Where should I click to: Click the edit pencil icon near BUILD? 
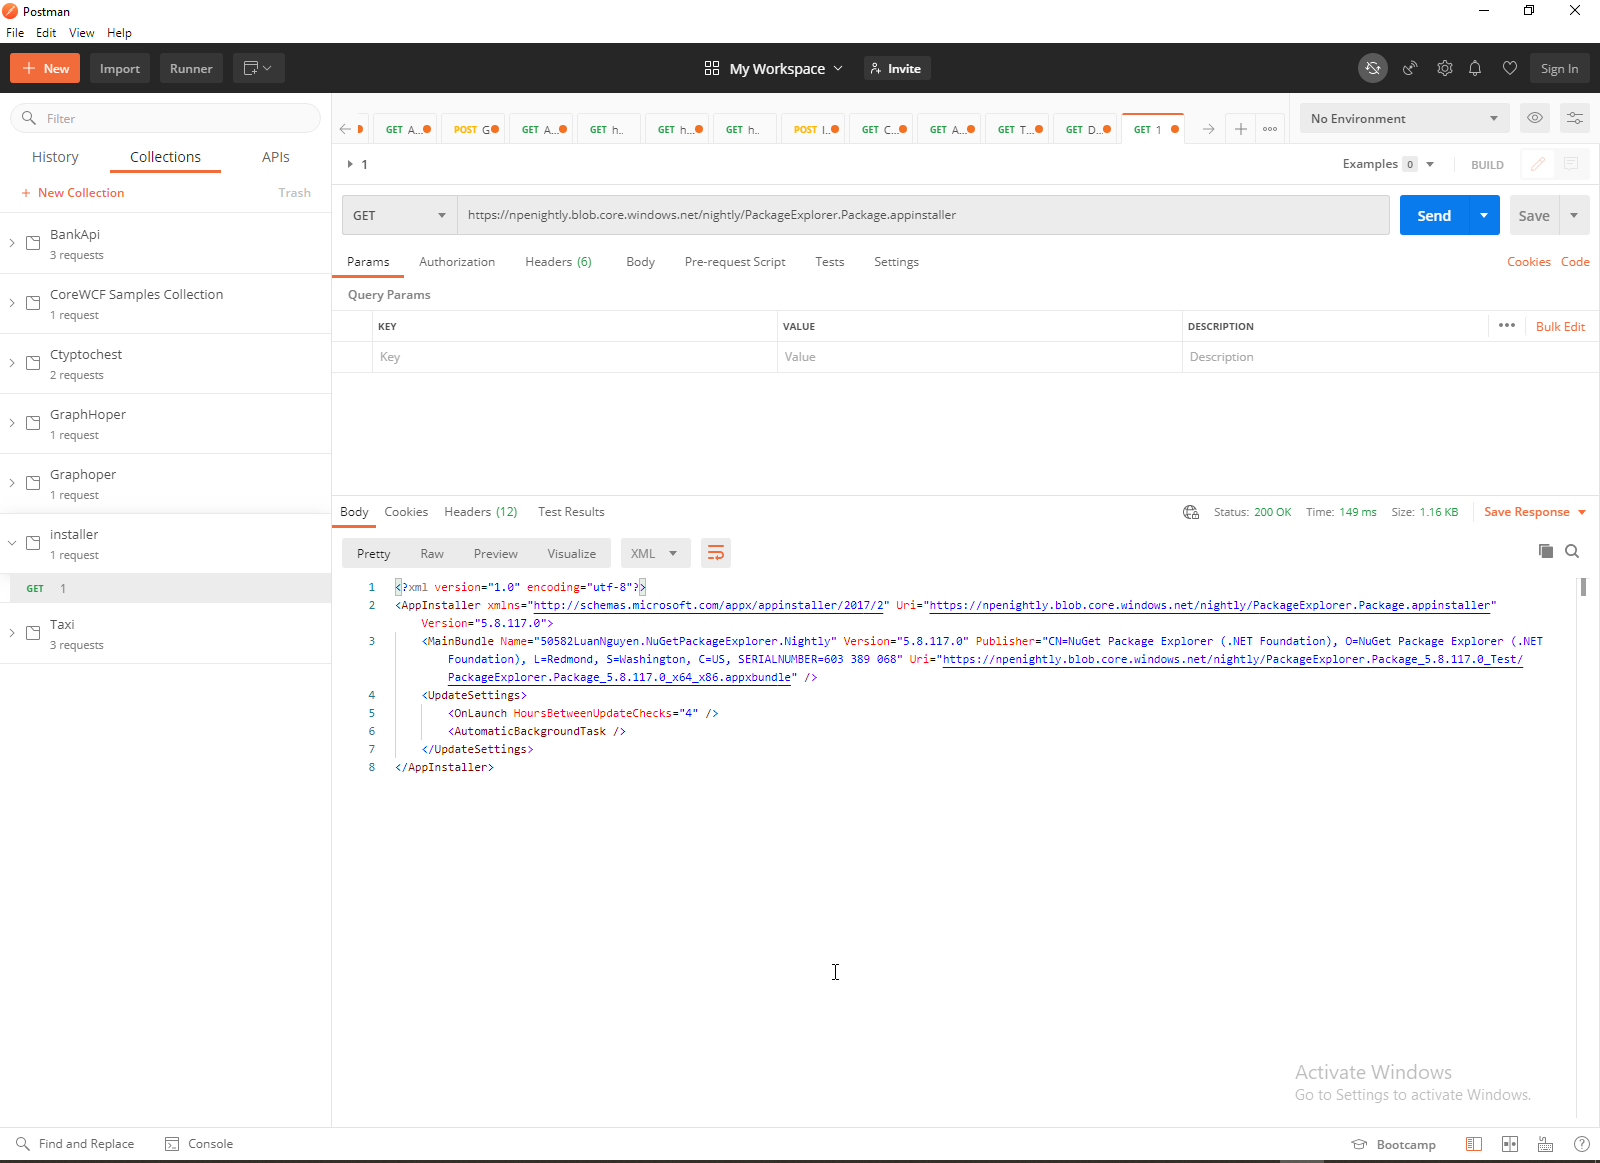(1538, 164)
